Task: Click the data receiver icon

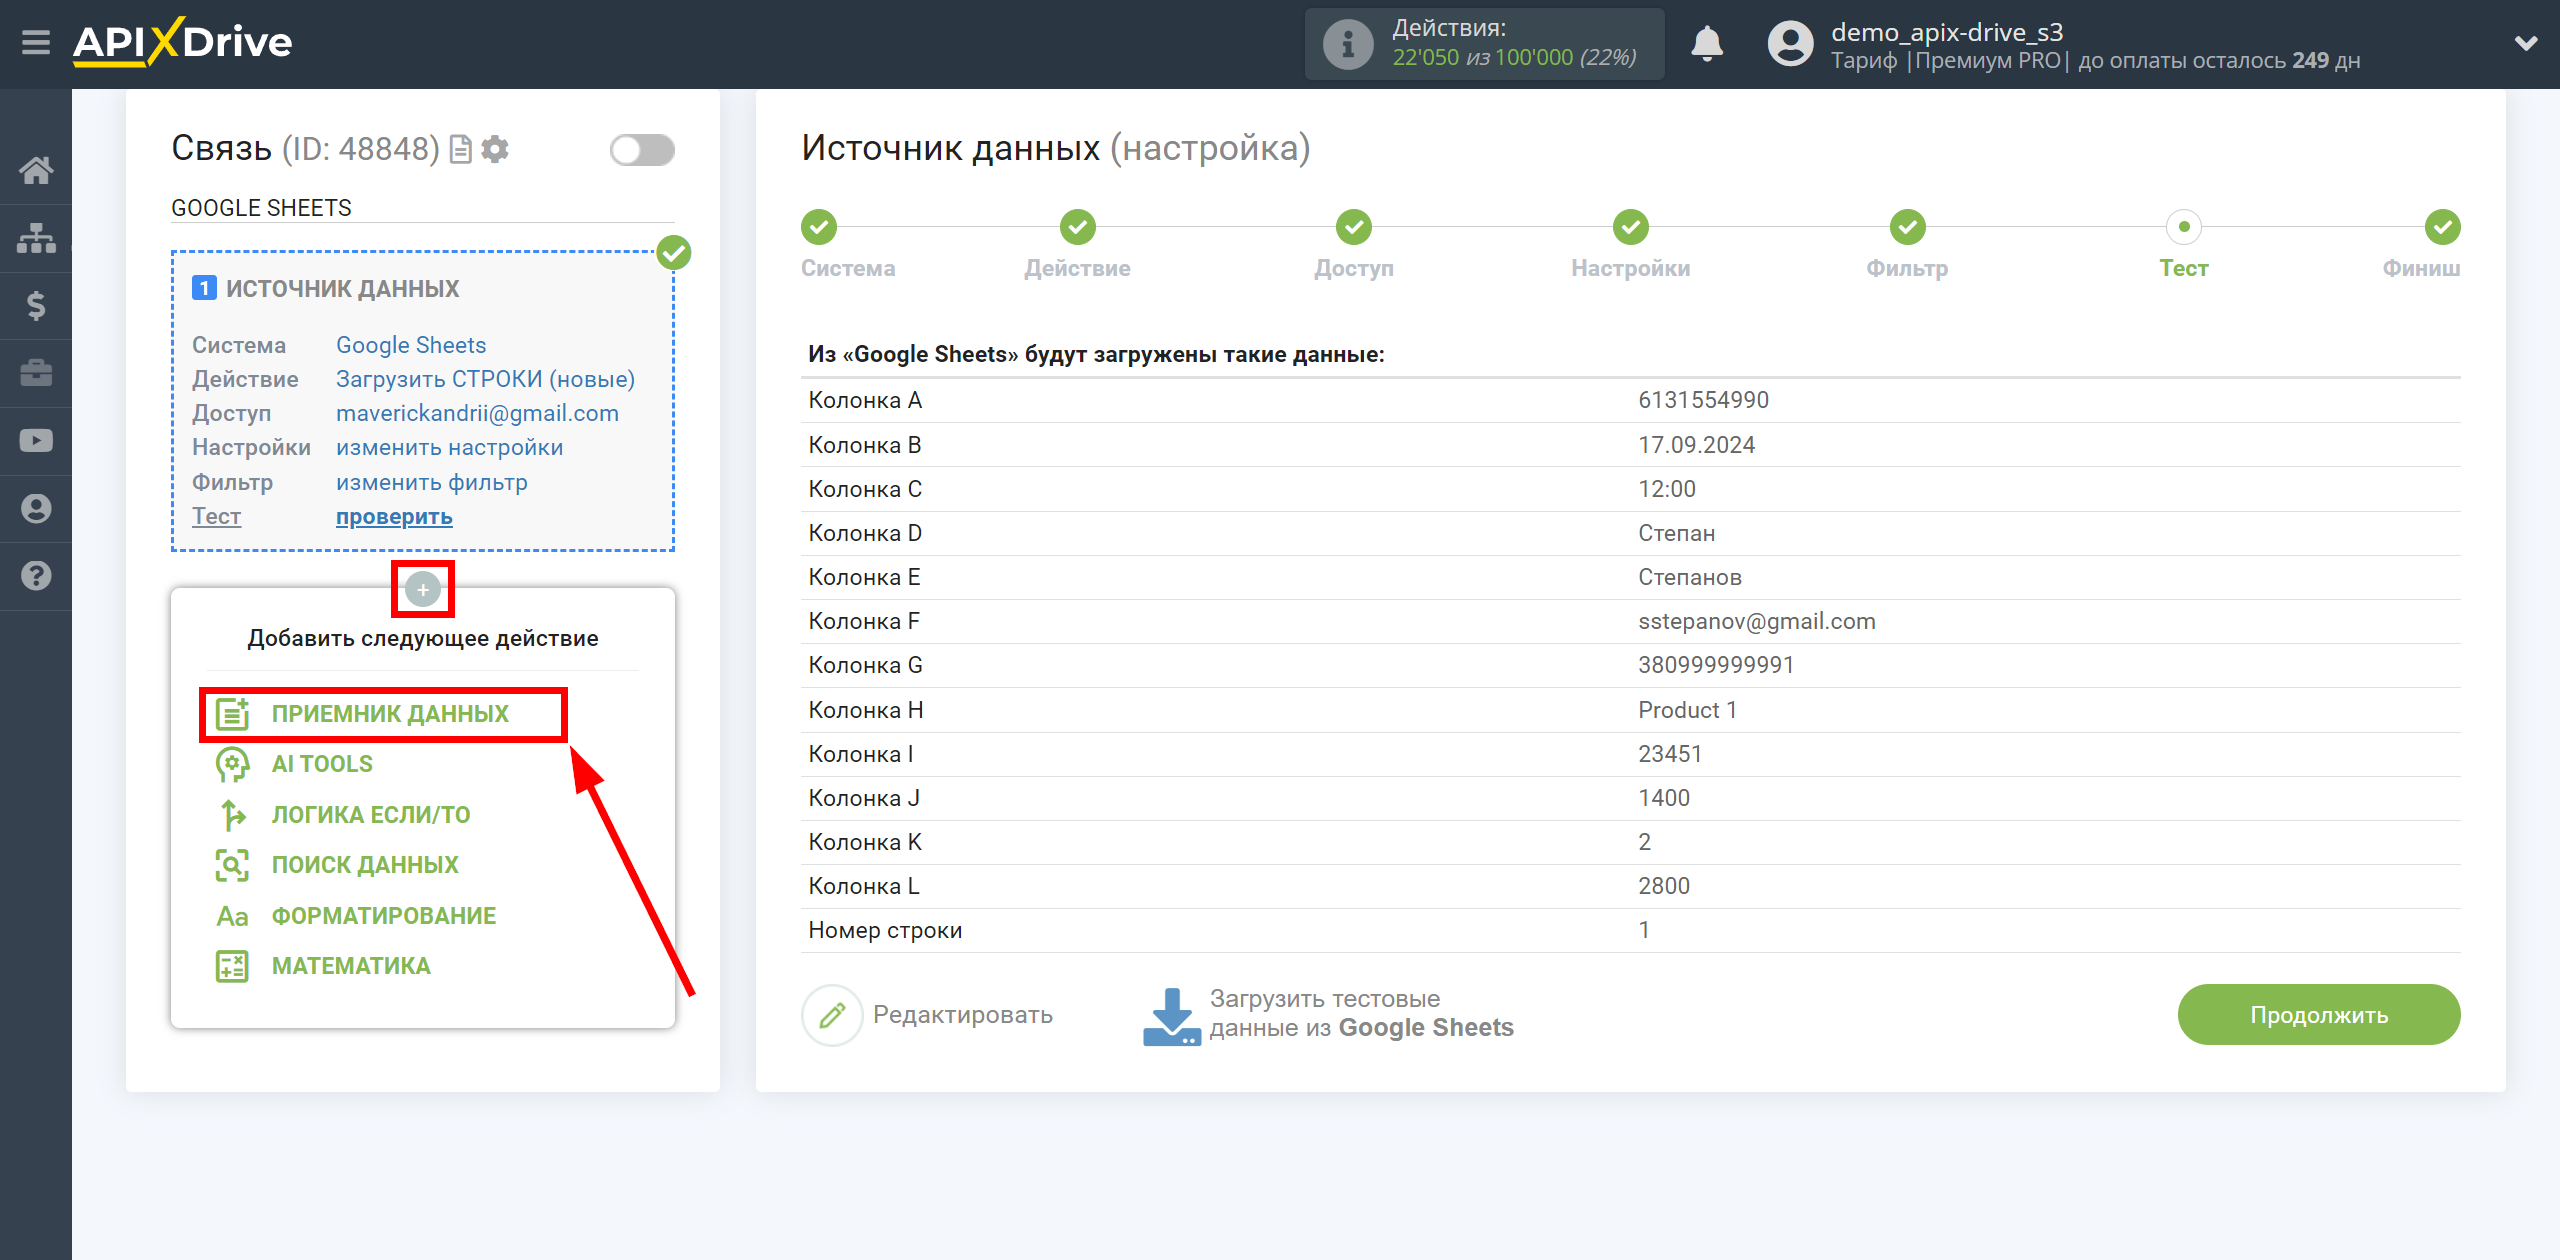Action: 232,714
